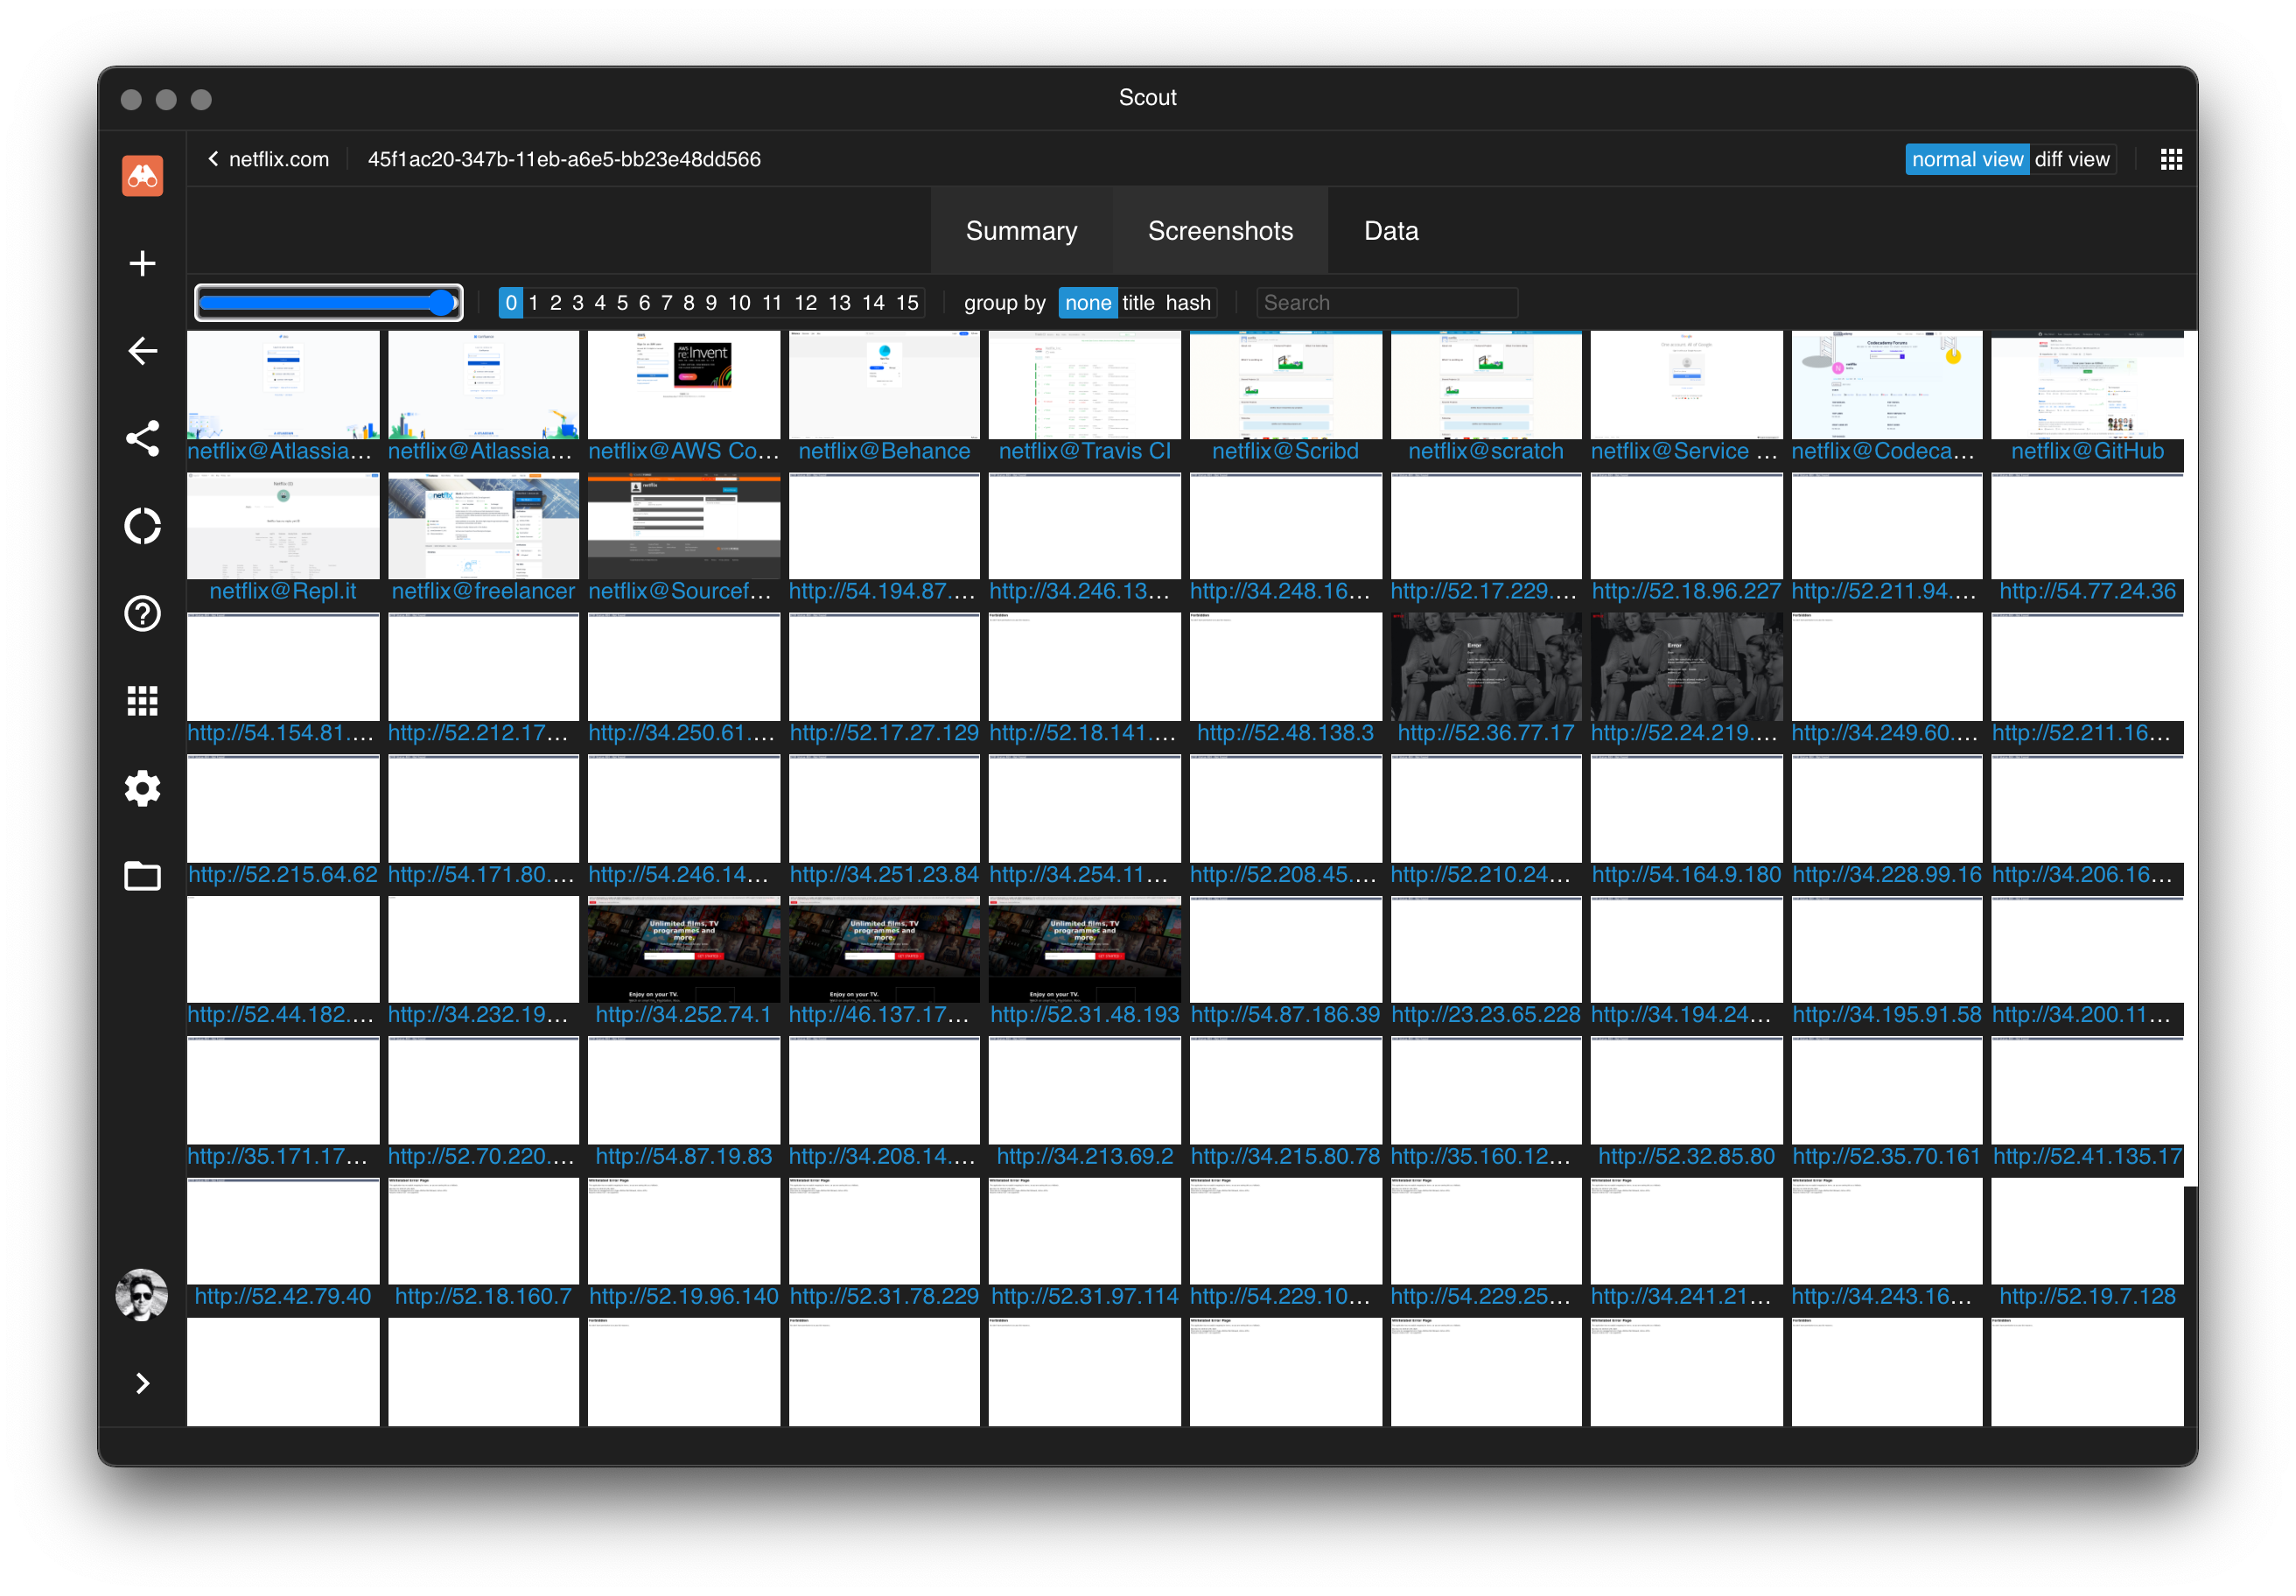Click the orange binoculars Scout logo

142,176
